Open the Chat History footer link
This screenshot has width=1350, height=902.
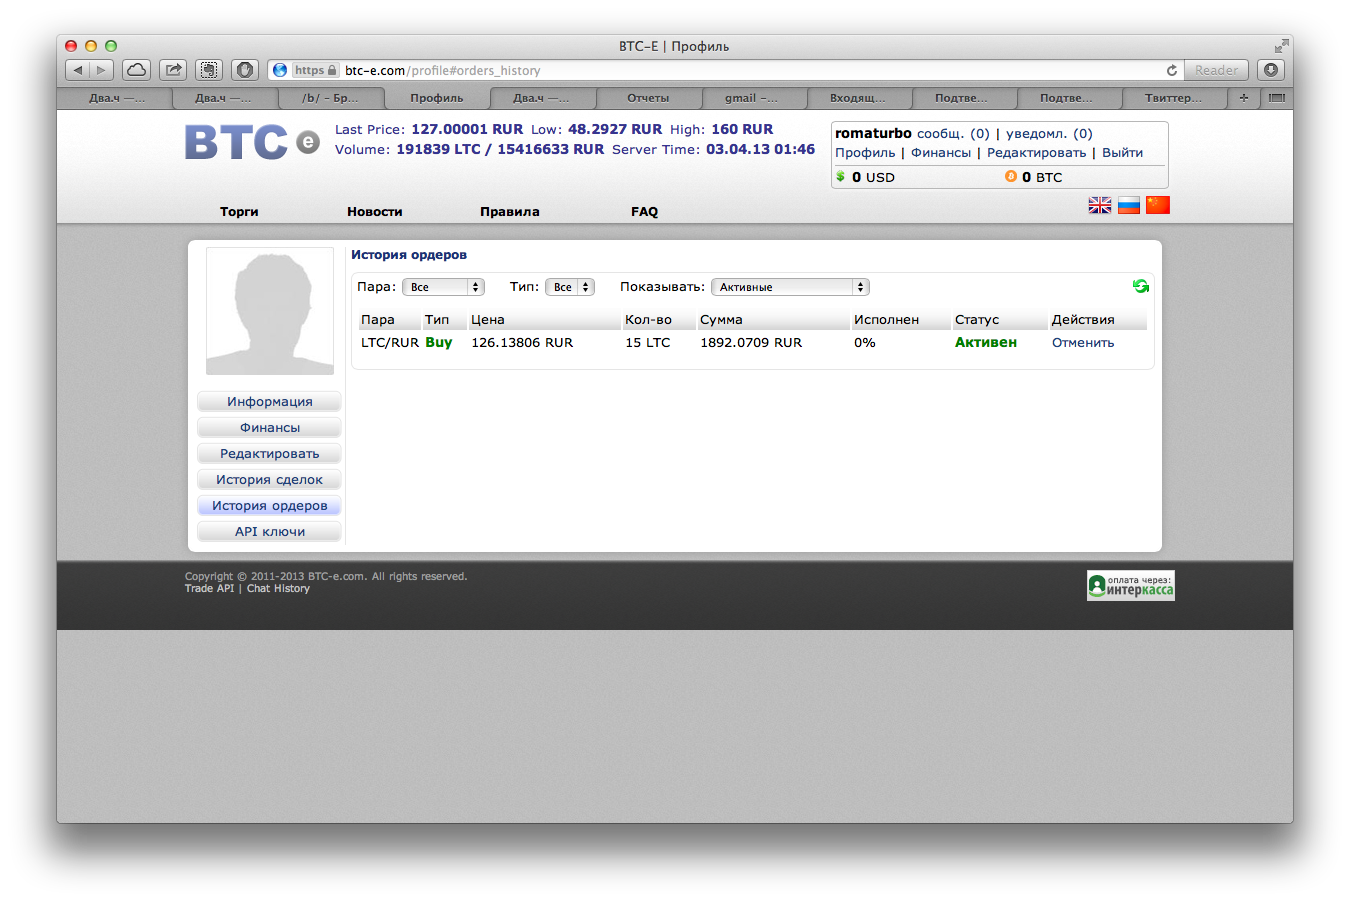(278, 588)
